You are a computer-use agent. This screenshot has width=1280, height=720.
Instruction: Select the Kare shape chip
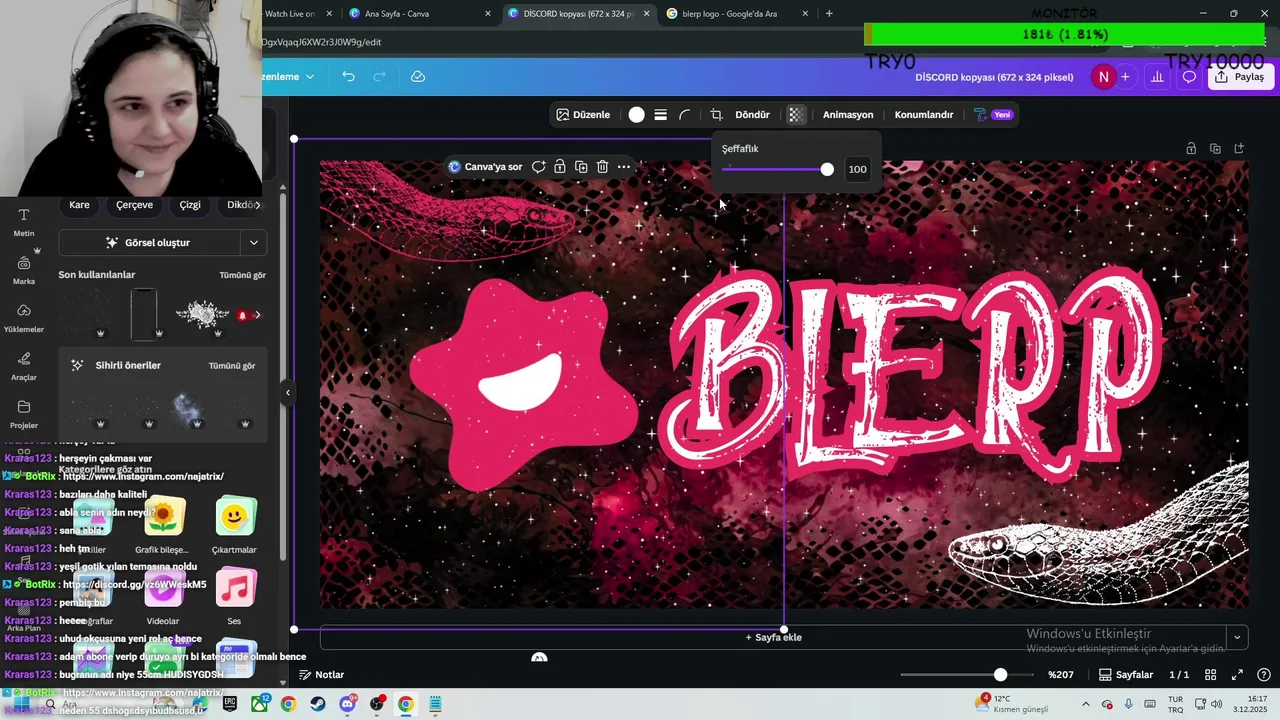coord(79,205)
